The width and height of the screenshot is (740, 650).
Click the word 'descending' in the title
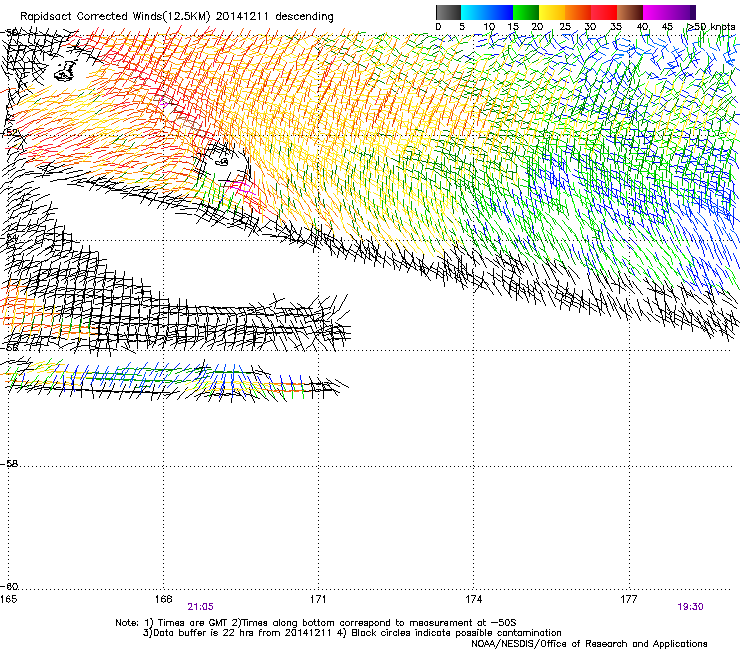[x=304, y=17]
